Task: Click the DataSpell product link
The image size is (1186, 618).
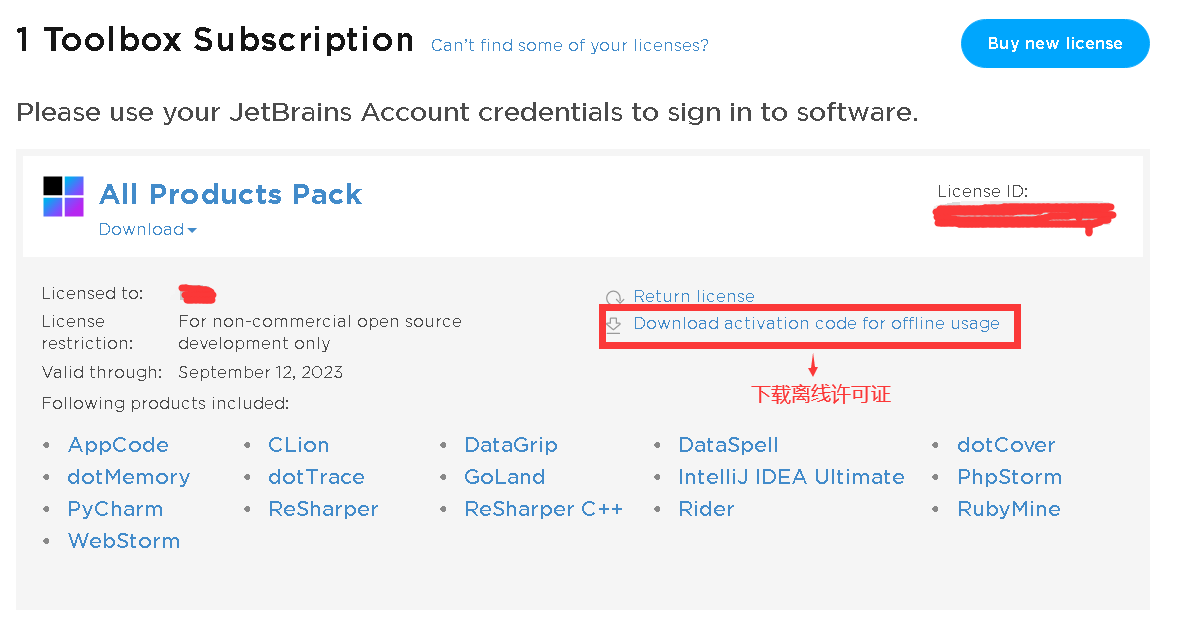Action: 728,445
